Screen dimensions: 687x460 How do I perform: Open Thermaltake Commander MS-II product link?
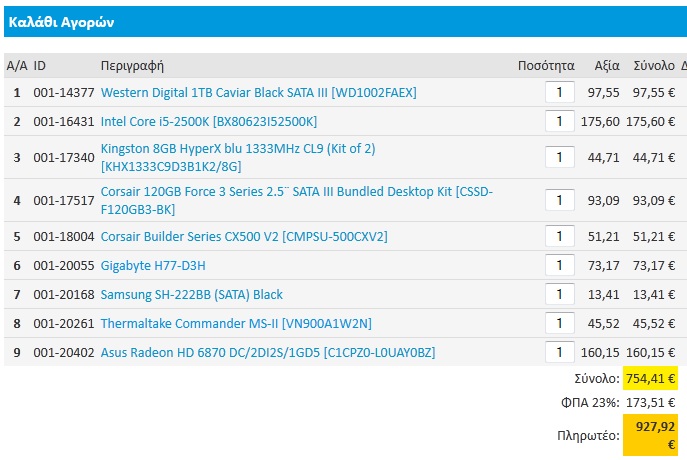pyautogui.click(x=236, y=323)
